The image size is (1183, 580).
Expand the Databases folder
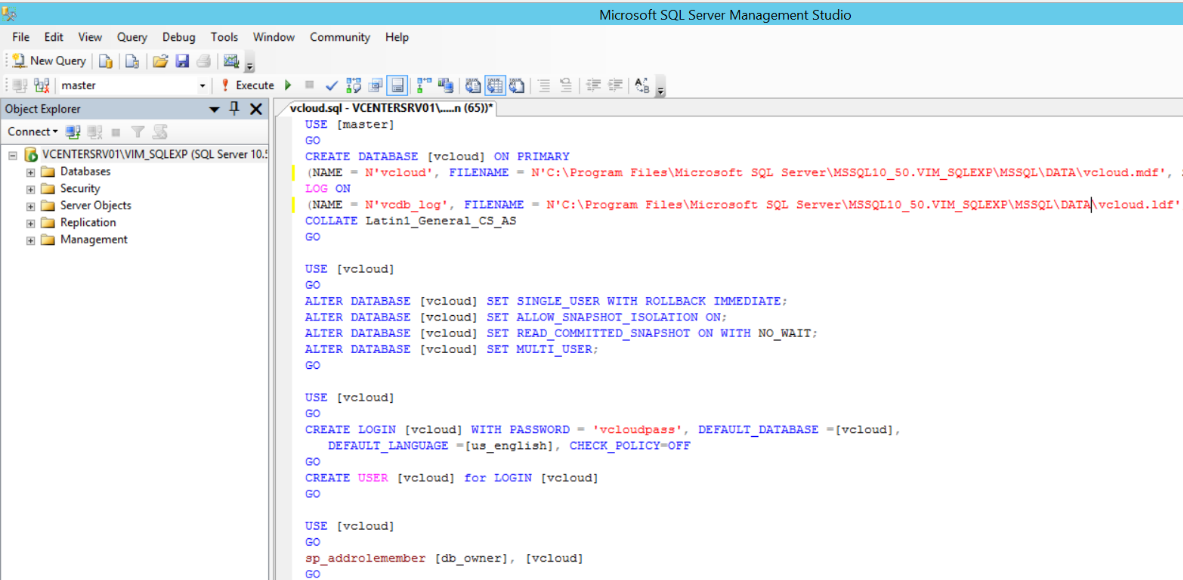[x=30, y=172]
